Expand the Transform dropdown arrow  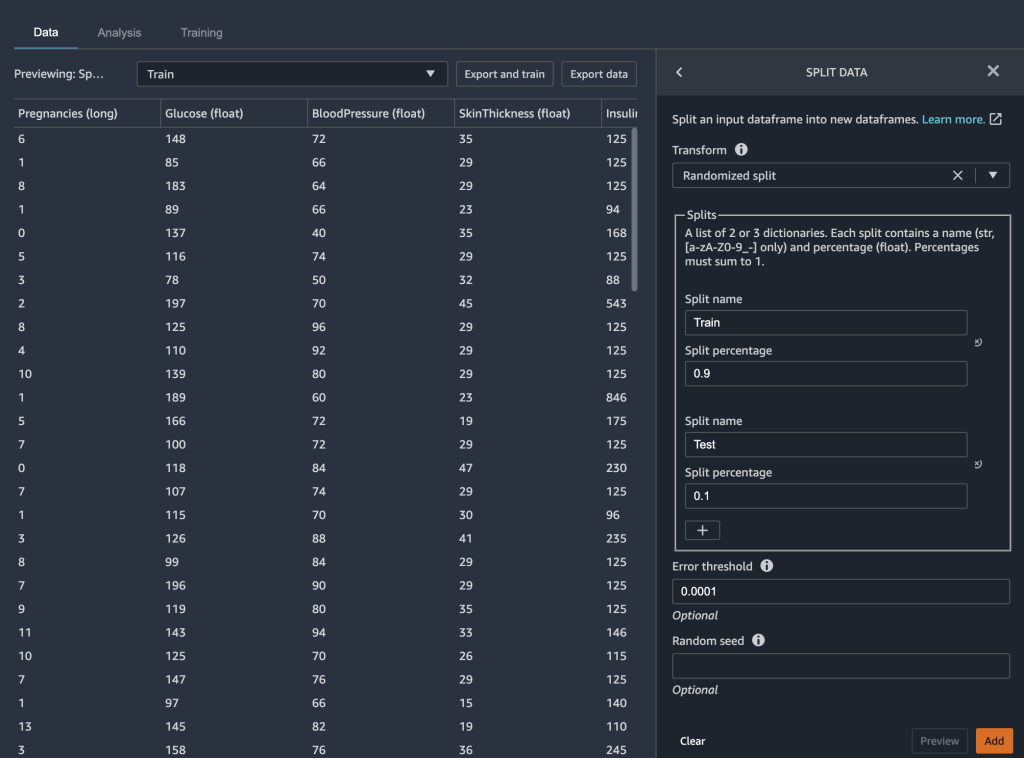pyautogui.click(x=993, y=175)
